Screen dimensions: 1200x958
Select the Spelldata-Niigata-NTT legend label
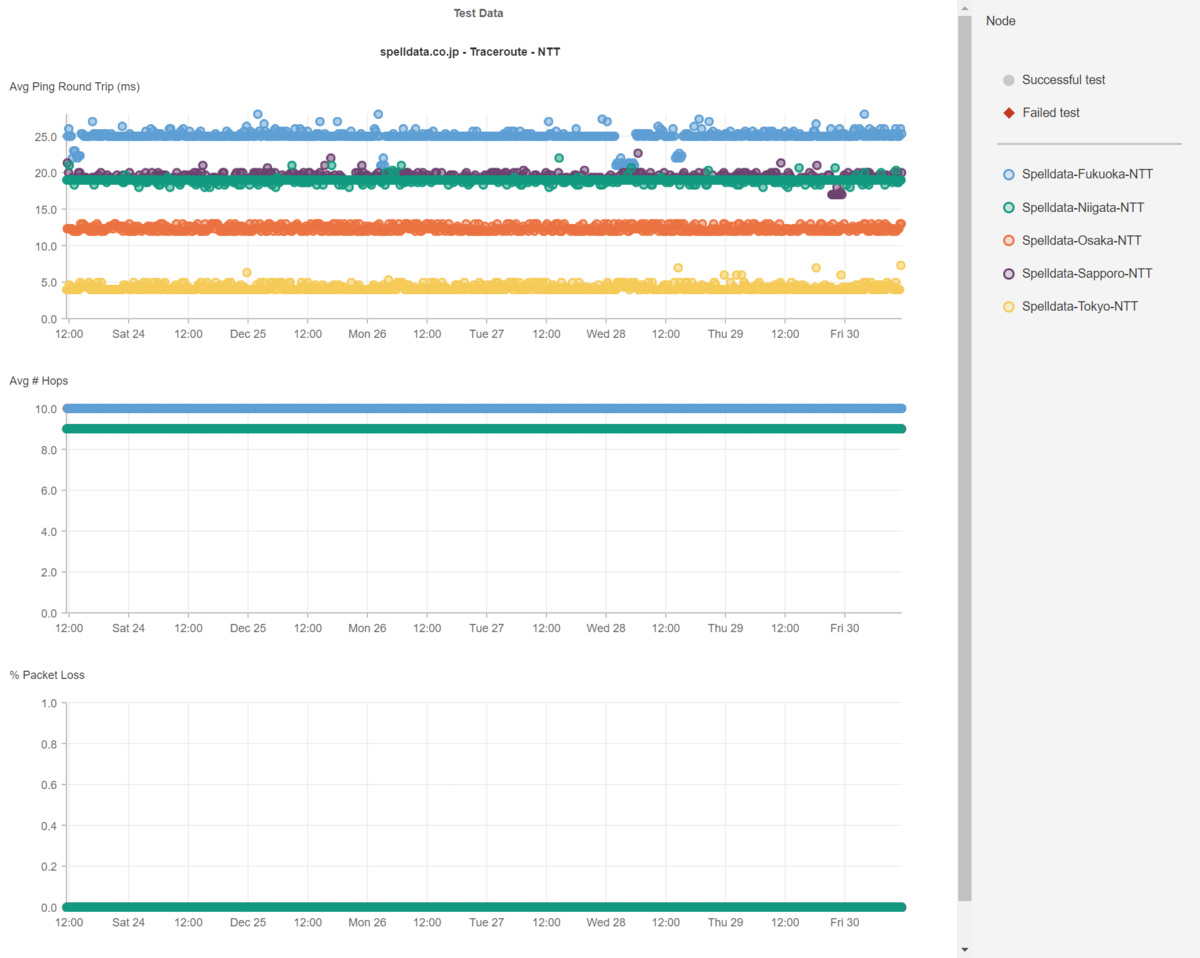click(1083, 207)
